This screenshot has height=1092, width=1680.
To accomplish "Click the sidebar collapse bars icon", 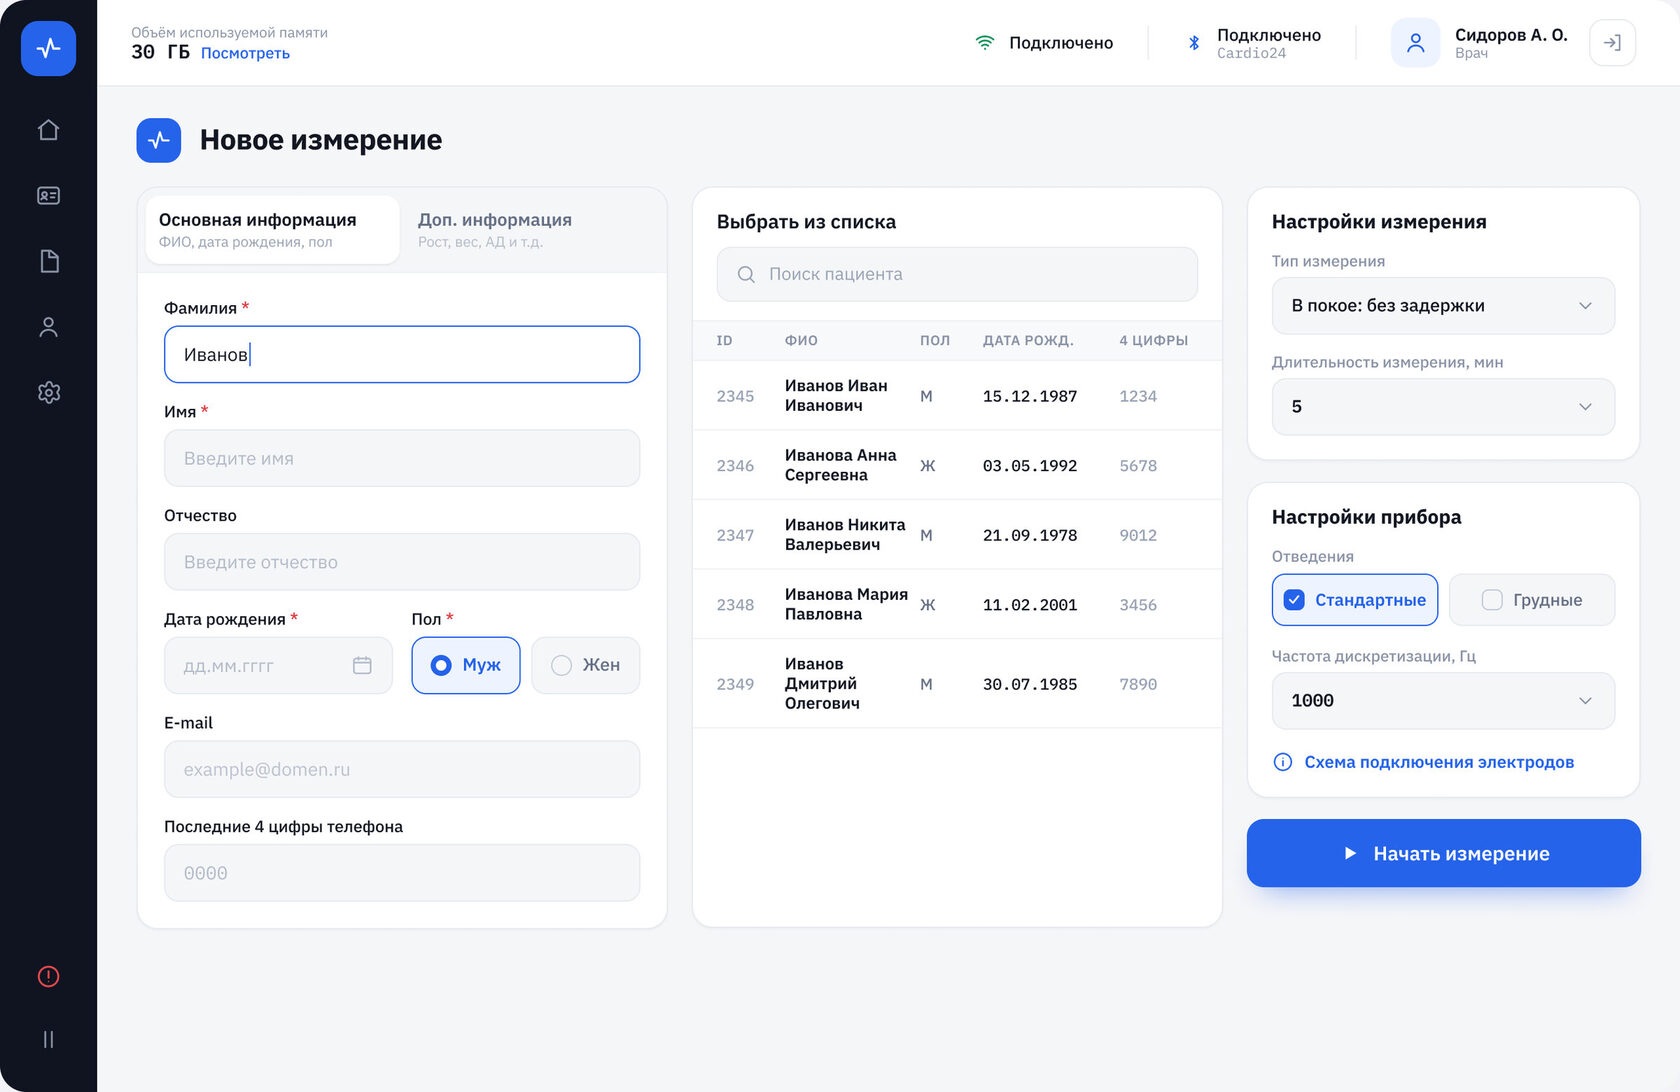I will click(48, 1039).
